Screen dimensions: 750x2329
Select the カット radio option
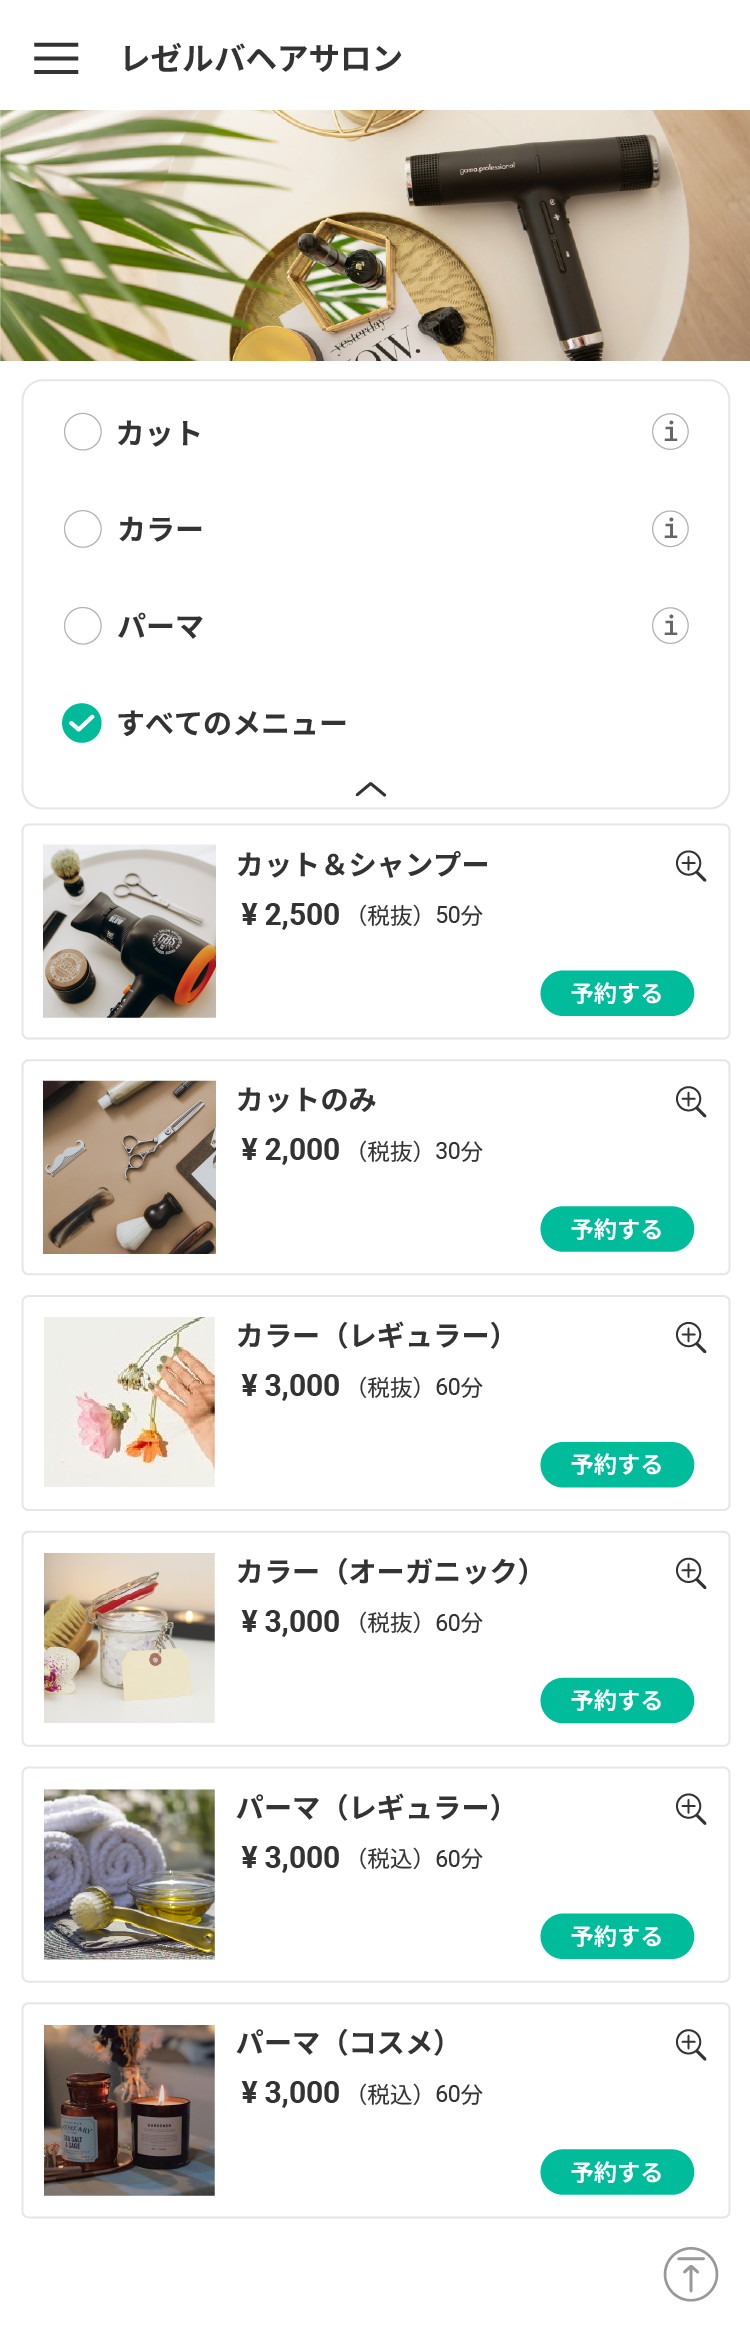pyautogui.click(x=83, y=432)
